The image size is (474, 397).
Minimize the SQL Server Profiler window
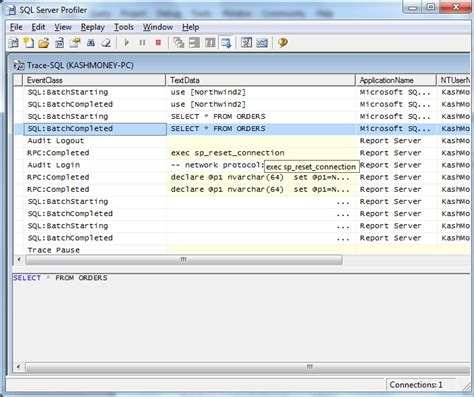tap(413, 7)
